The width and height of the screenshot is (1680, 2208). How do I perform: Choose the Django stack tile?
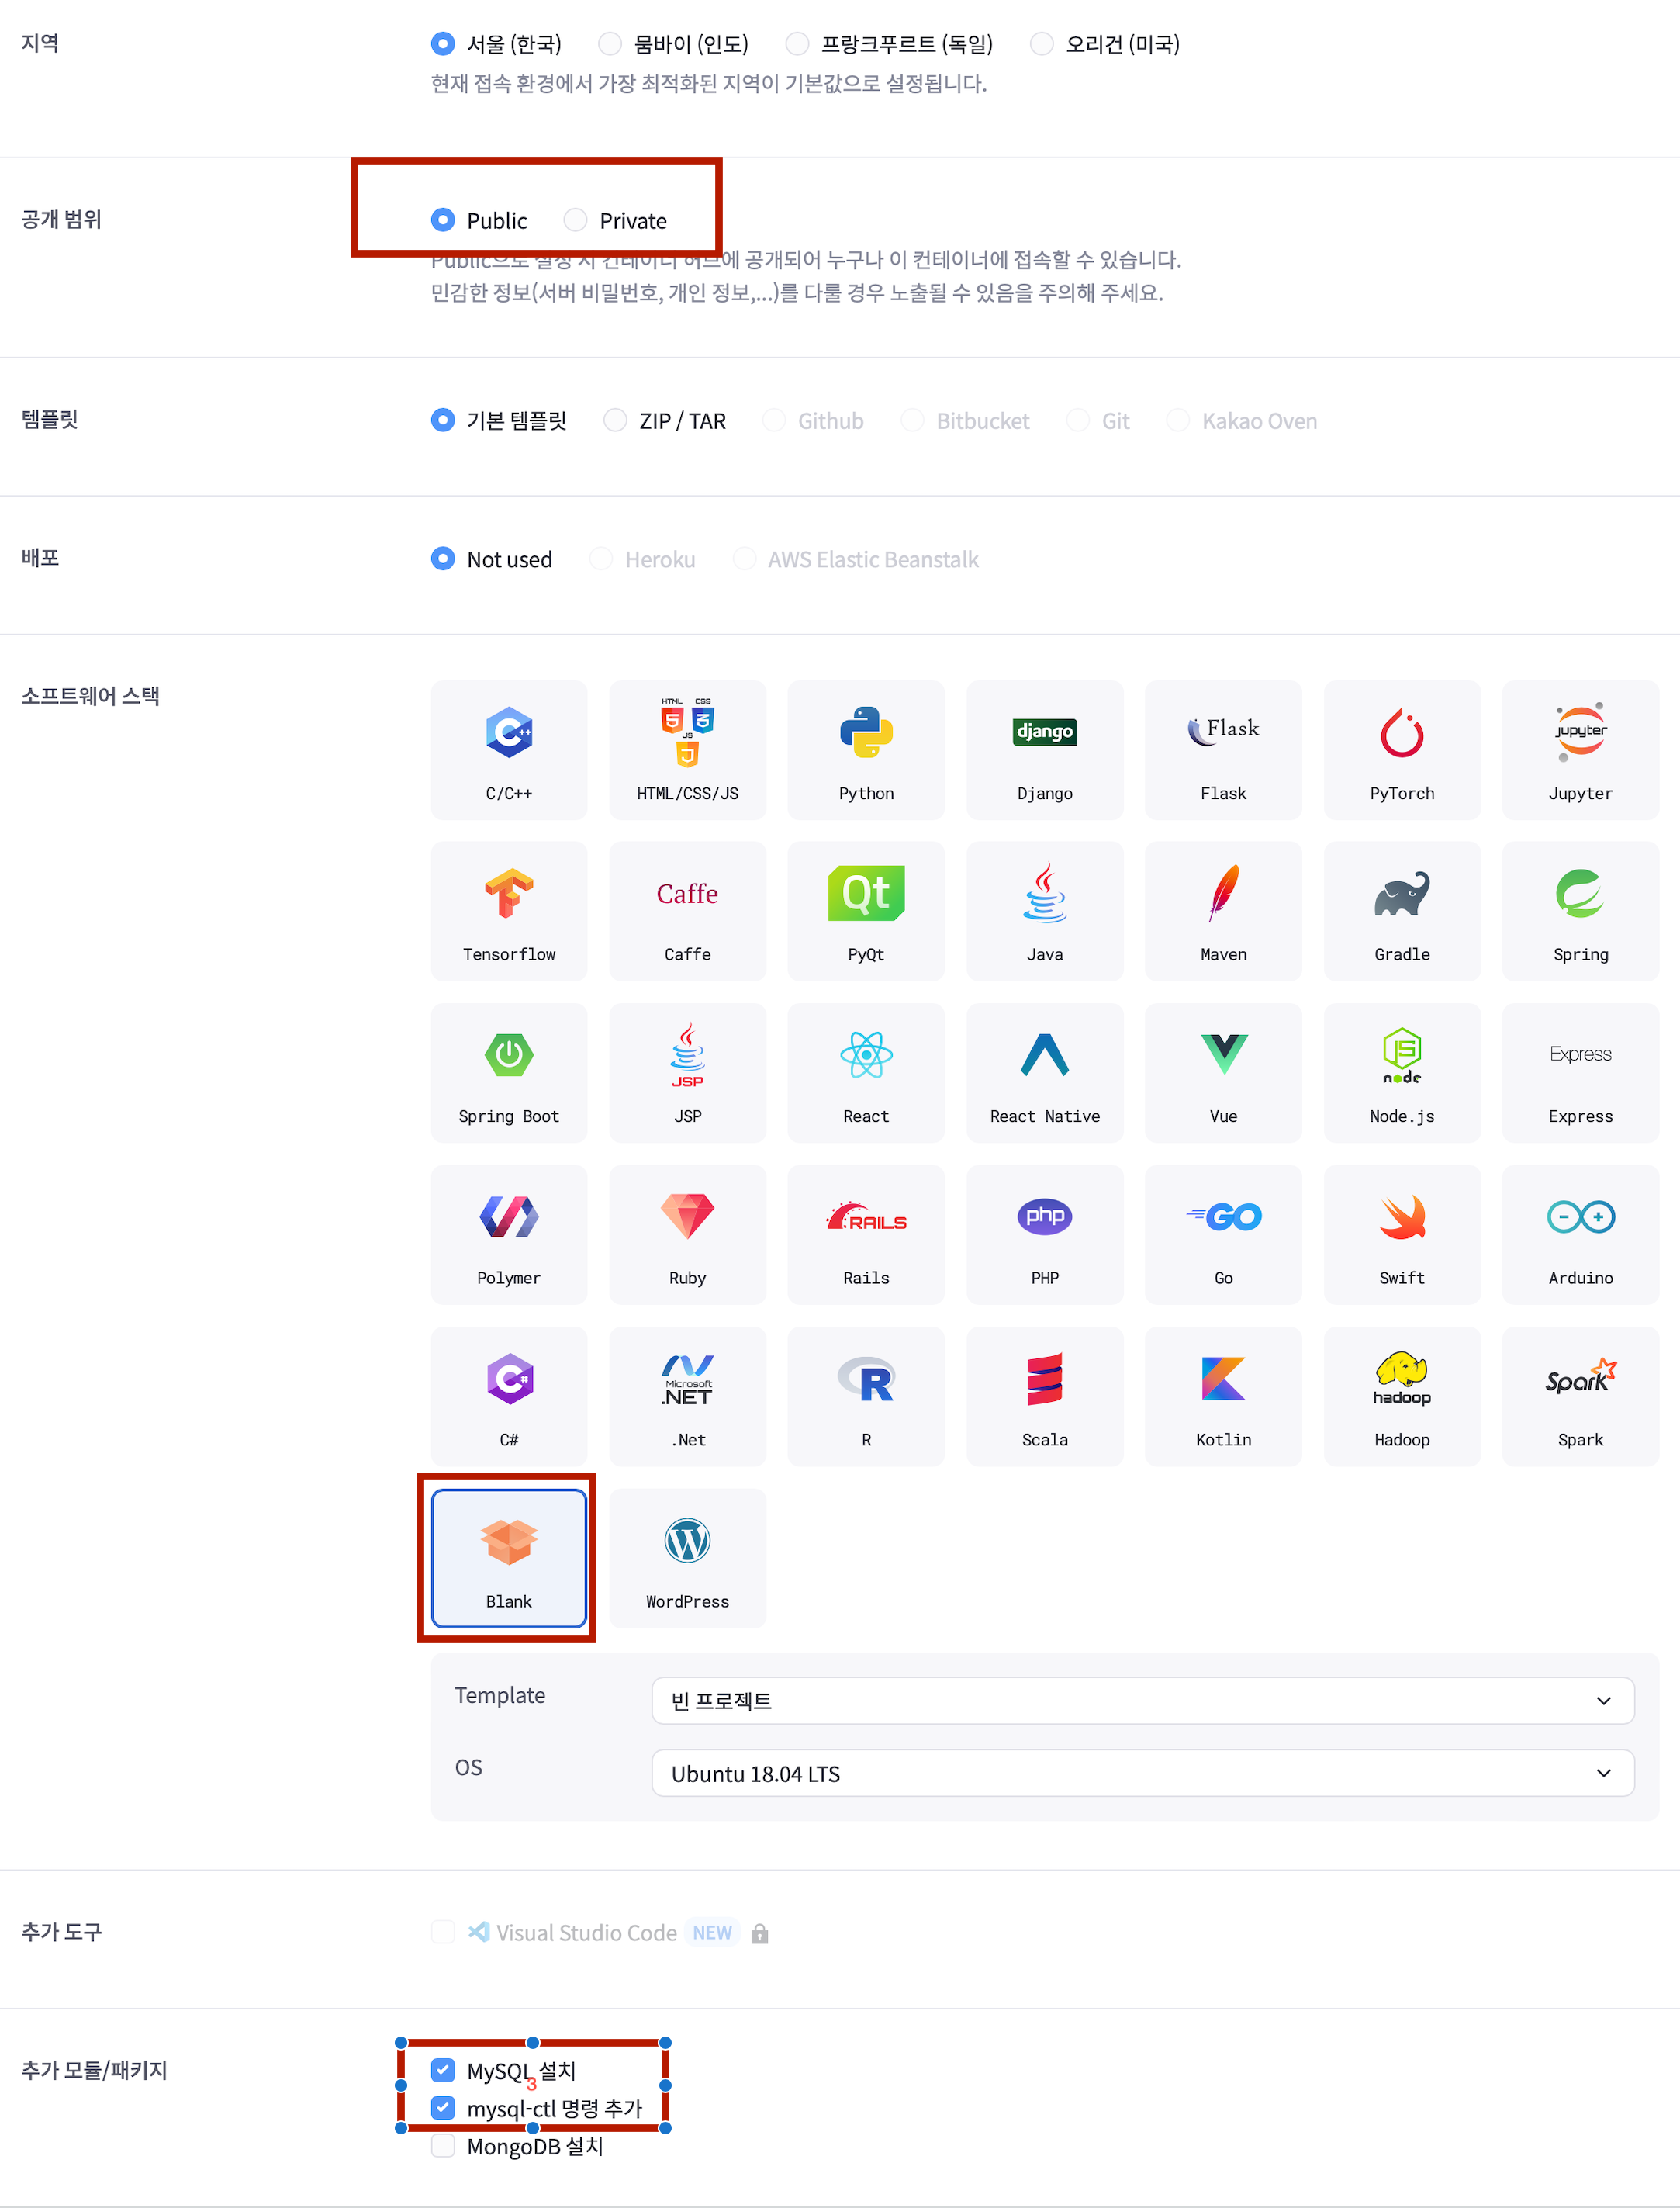1044,750
